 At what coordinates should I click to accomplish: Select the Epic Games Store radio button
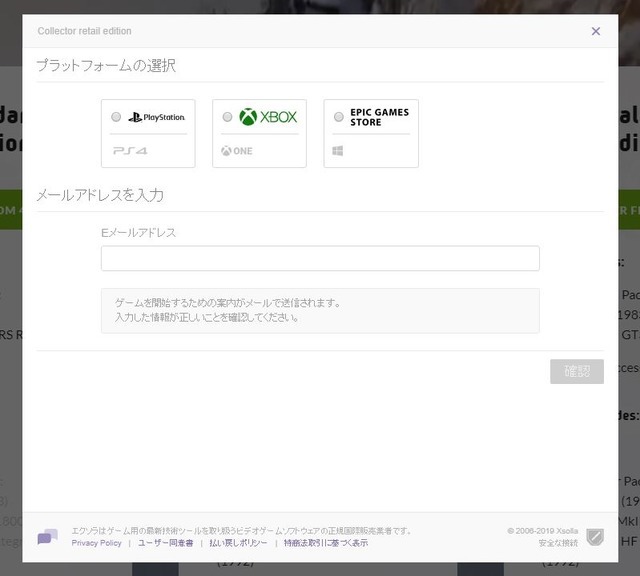point(339,117)
